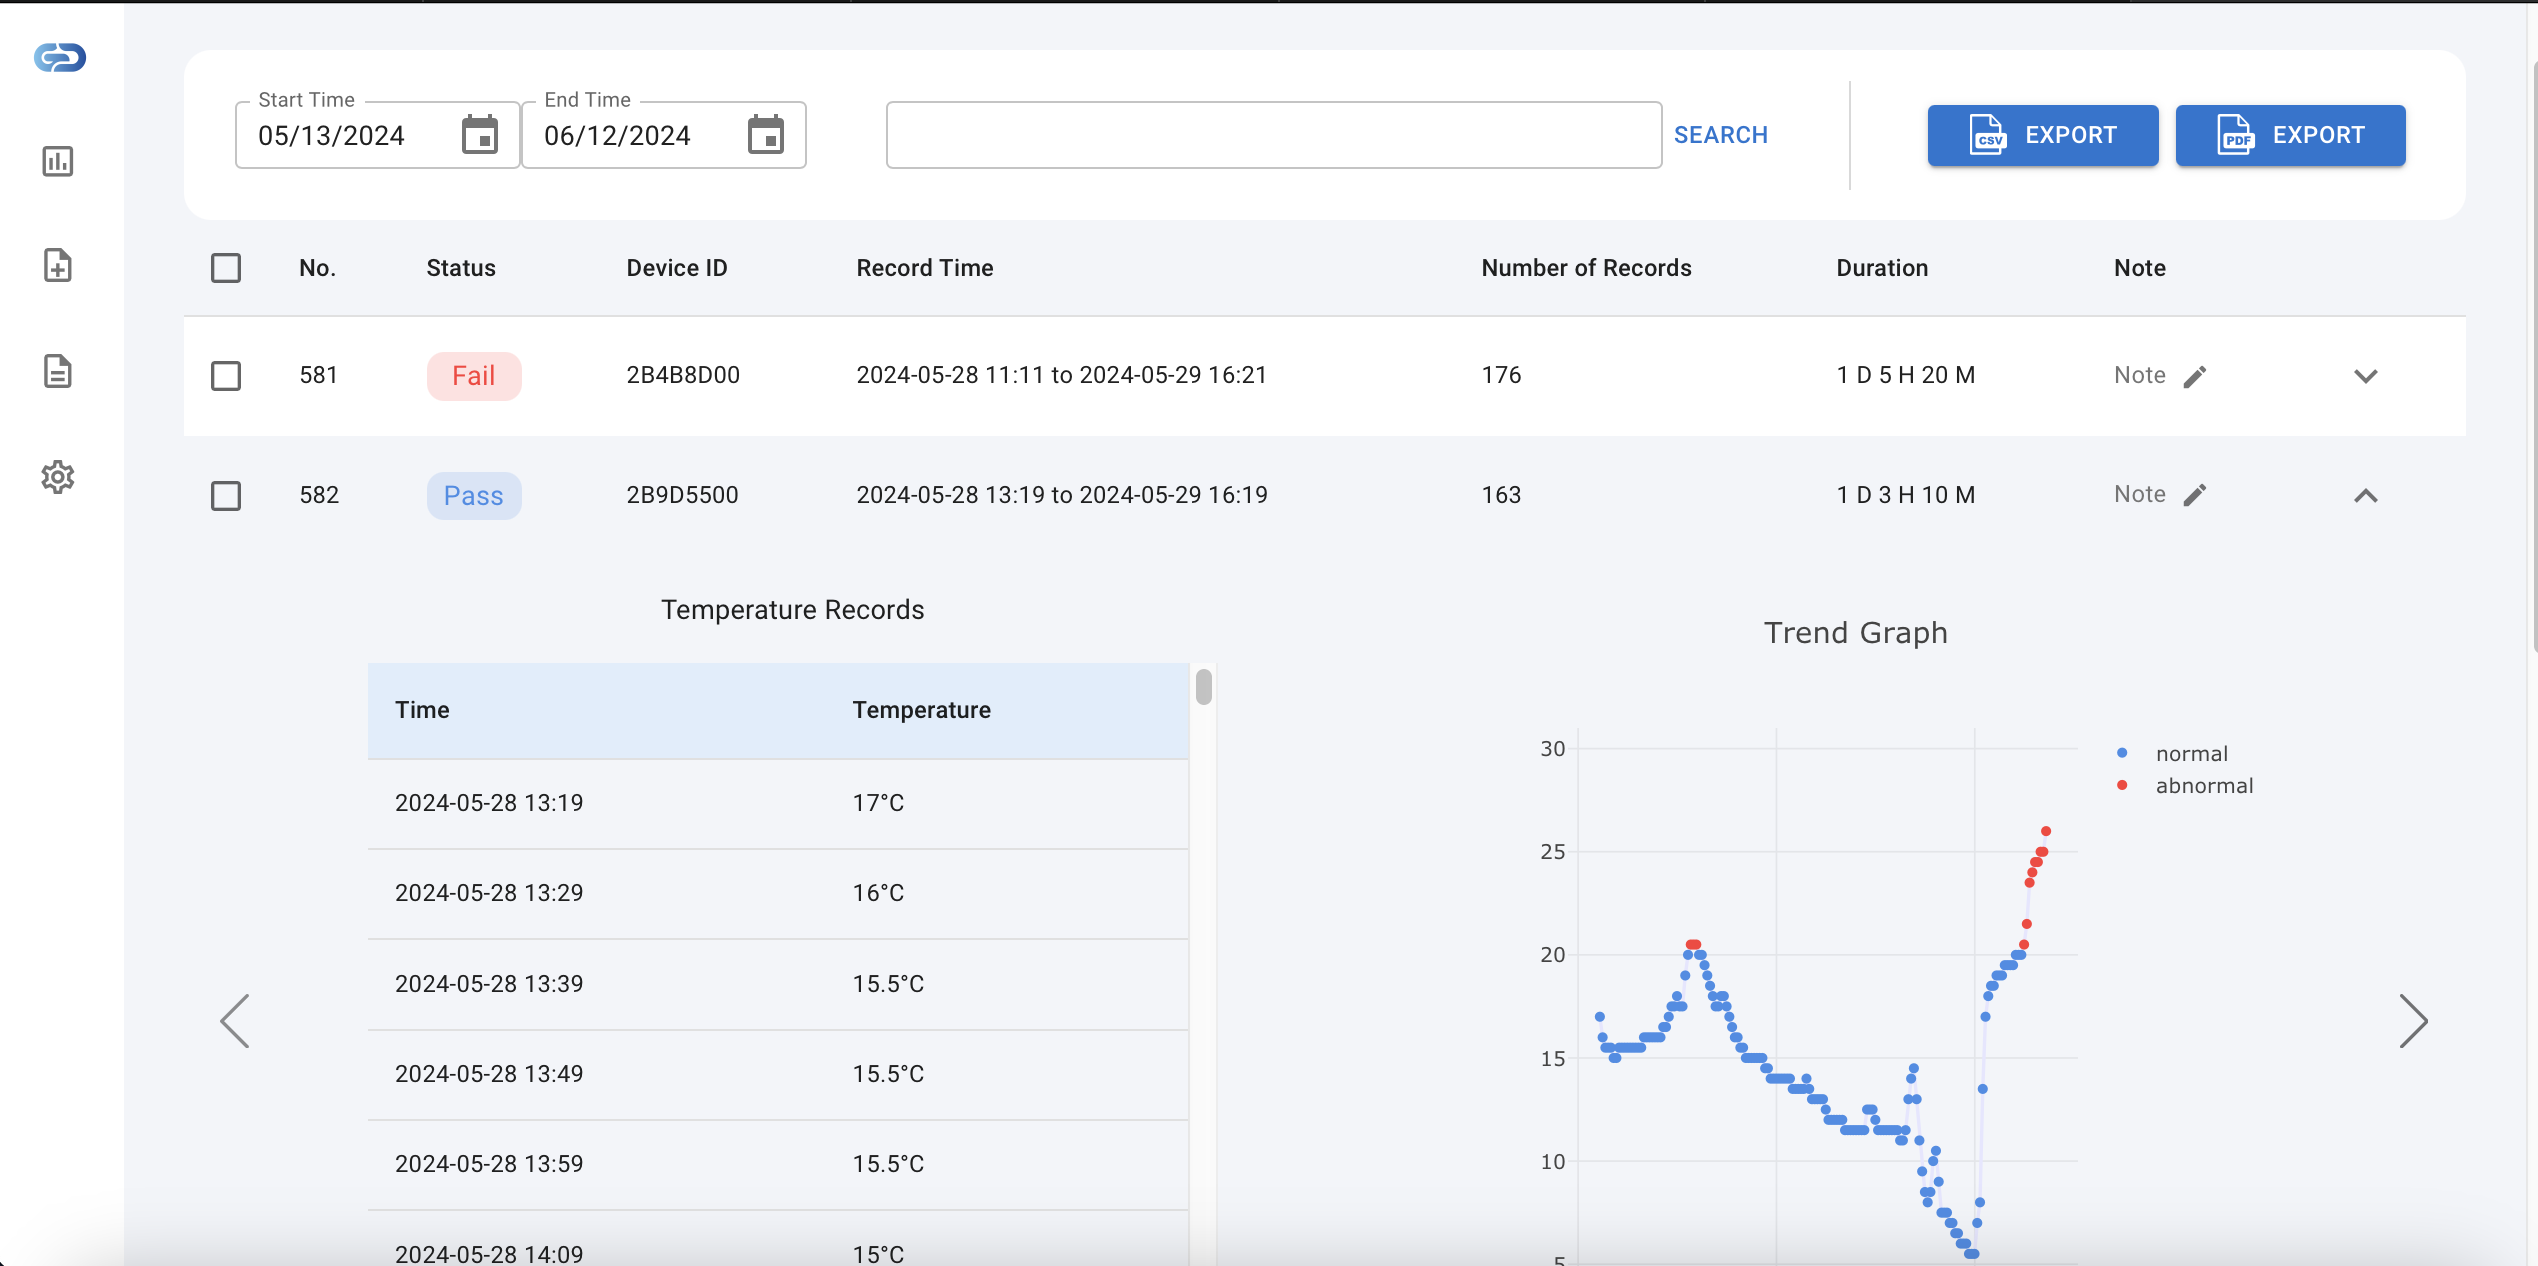This screenshot has width=2538, height=1266.
Task: Click the link/chain icon at top left
Action: pos(60,58)
